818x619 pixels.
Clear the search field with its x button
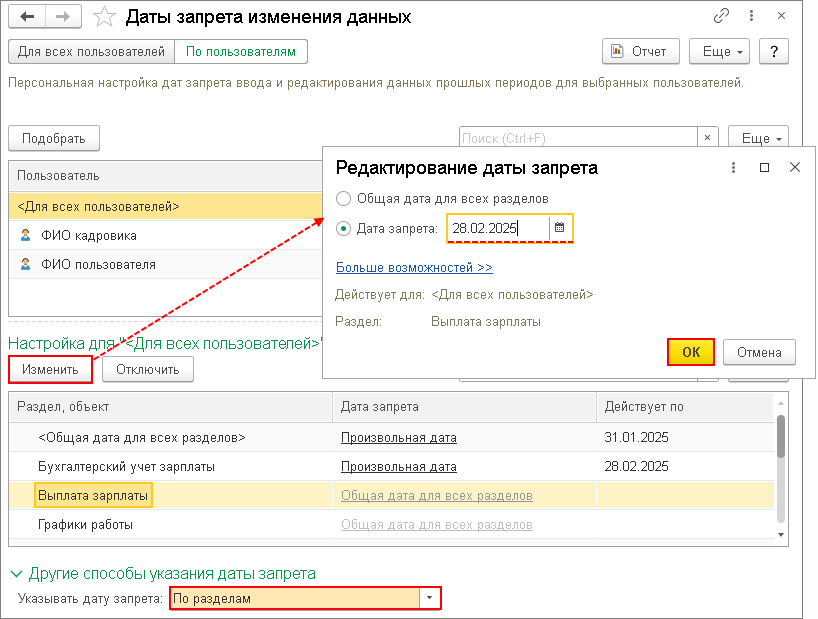click(707, 138)
